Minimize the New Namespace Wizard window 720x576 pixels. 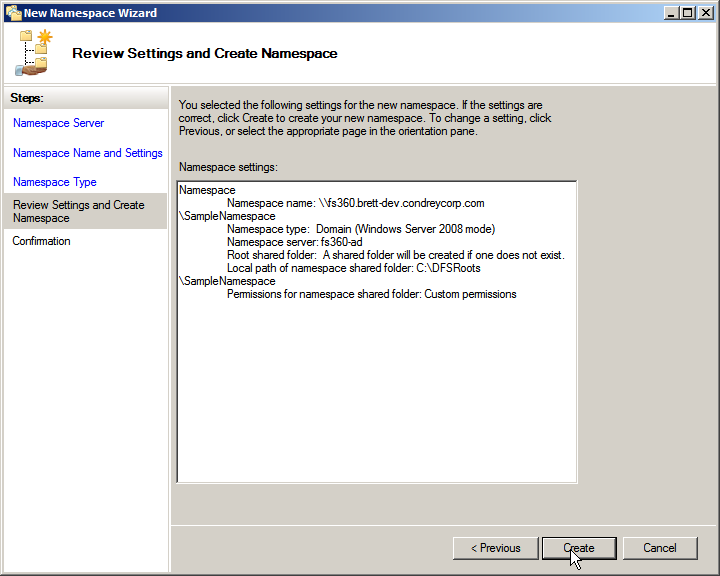pyautogui.click(x=671, y=13)
